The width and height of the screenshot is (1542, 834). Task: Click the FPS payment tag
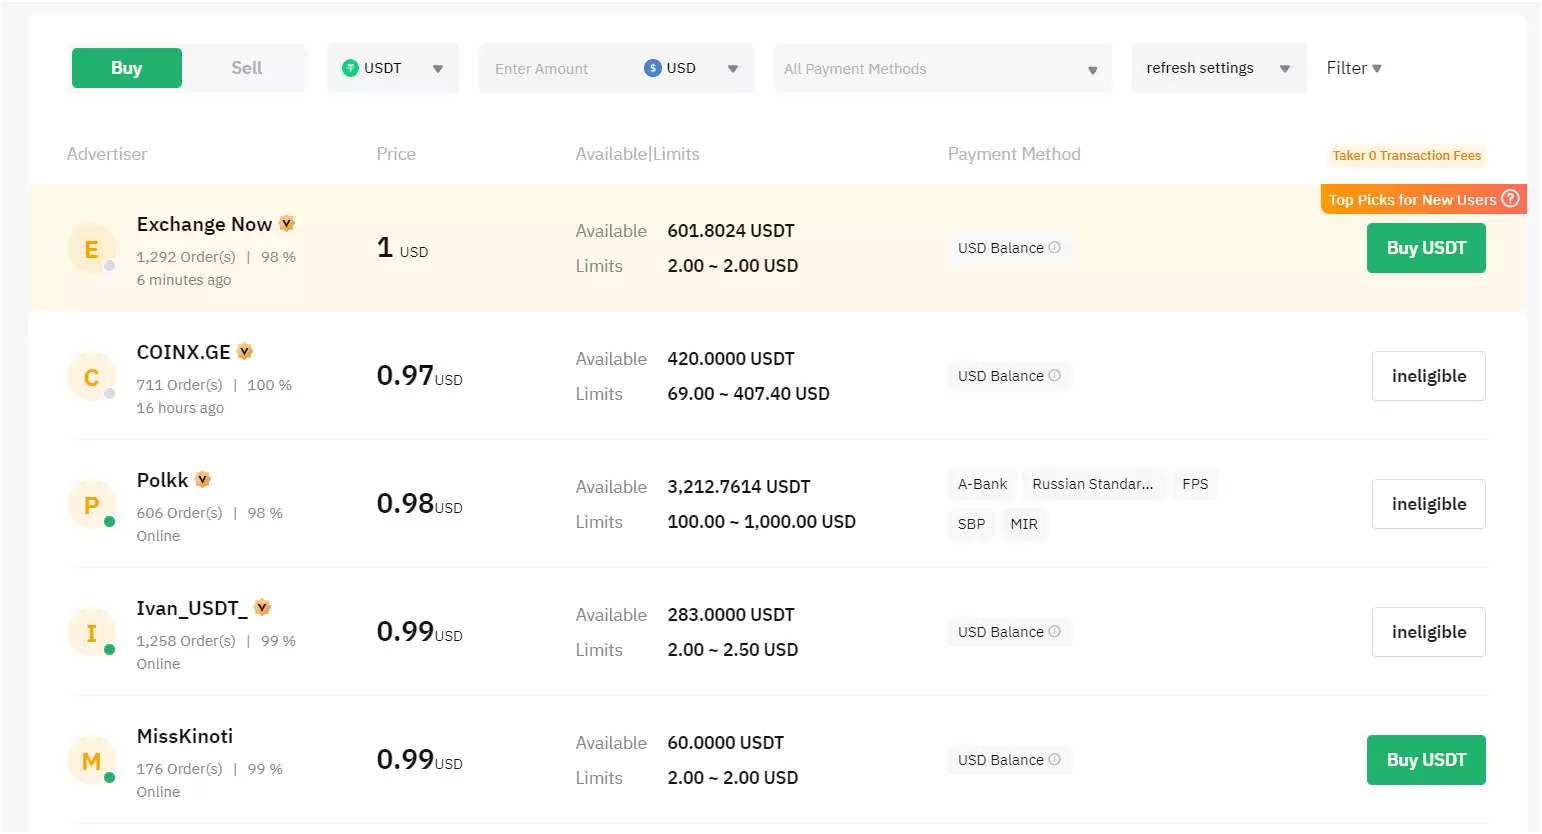click(x=1195, y=484)
